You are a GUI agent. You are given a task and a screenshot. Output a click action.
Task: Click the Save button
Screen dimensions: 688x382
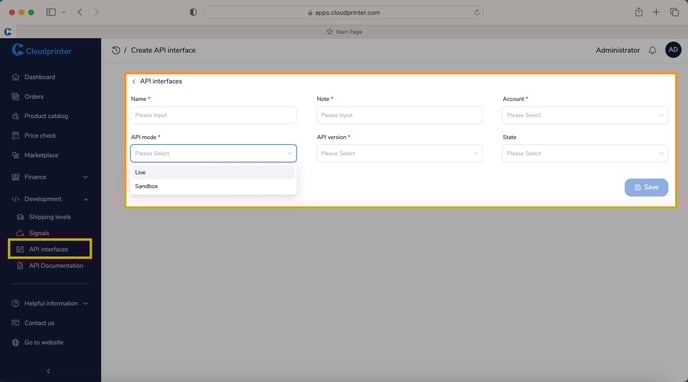click(x=646, y=187)
